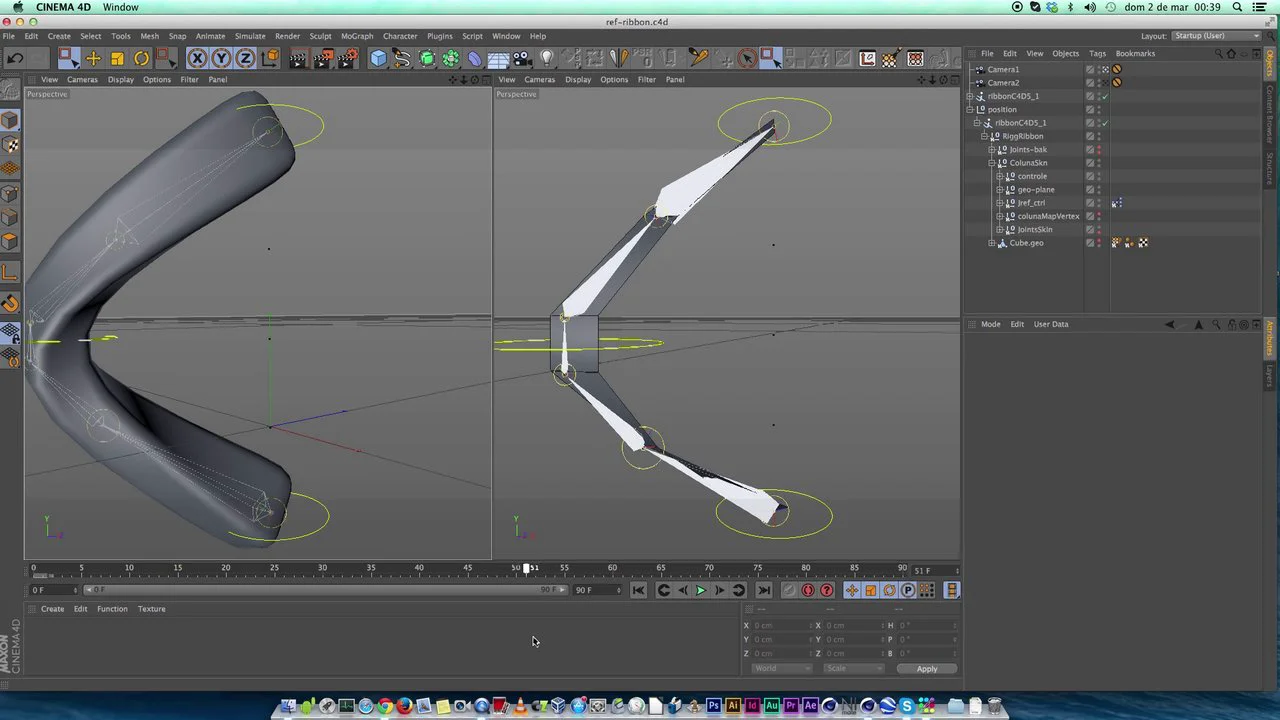Switch to Model mode in left palette
The width and height of the screenshot is (1280, 720).
(x=10, y=120)
